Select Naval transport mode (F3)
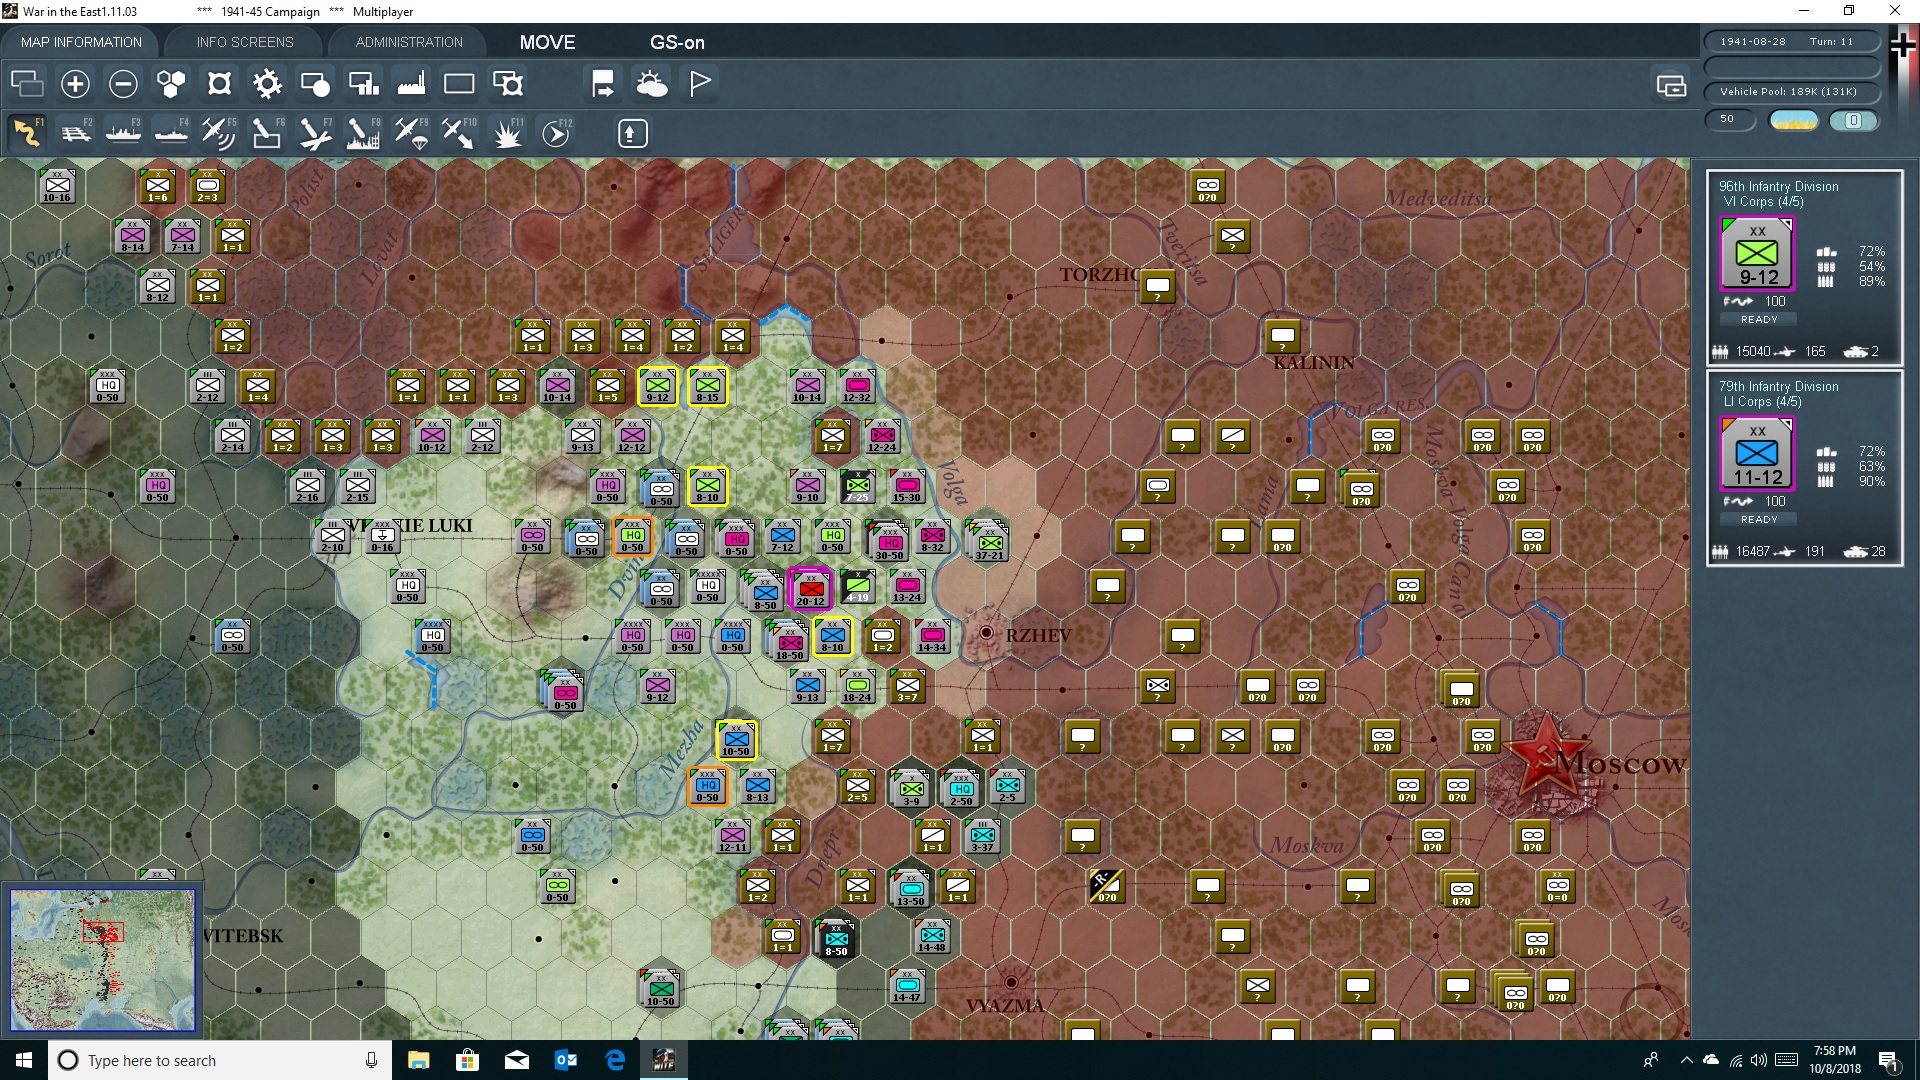1920x1080 pixels. (x=124, y=133)
